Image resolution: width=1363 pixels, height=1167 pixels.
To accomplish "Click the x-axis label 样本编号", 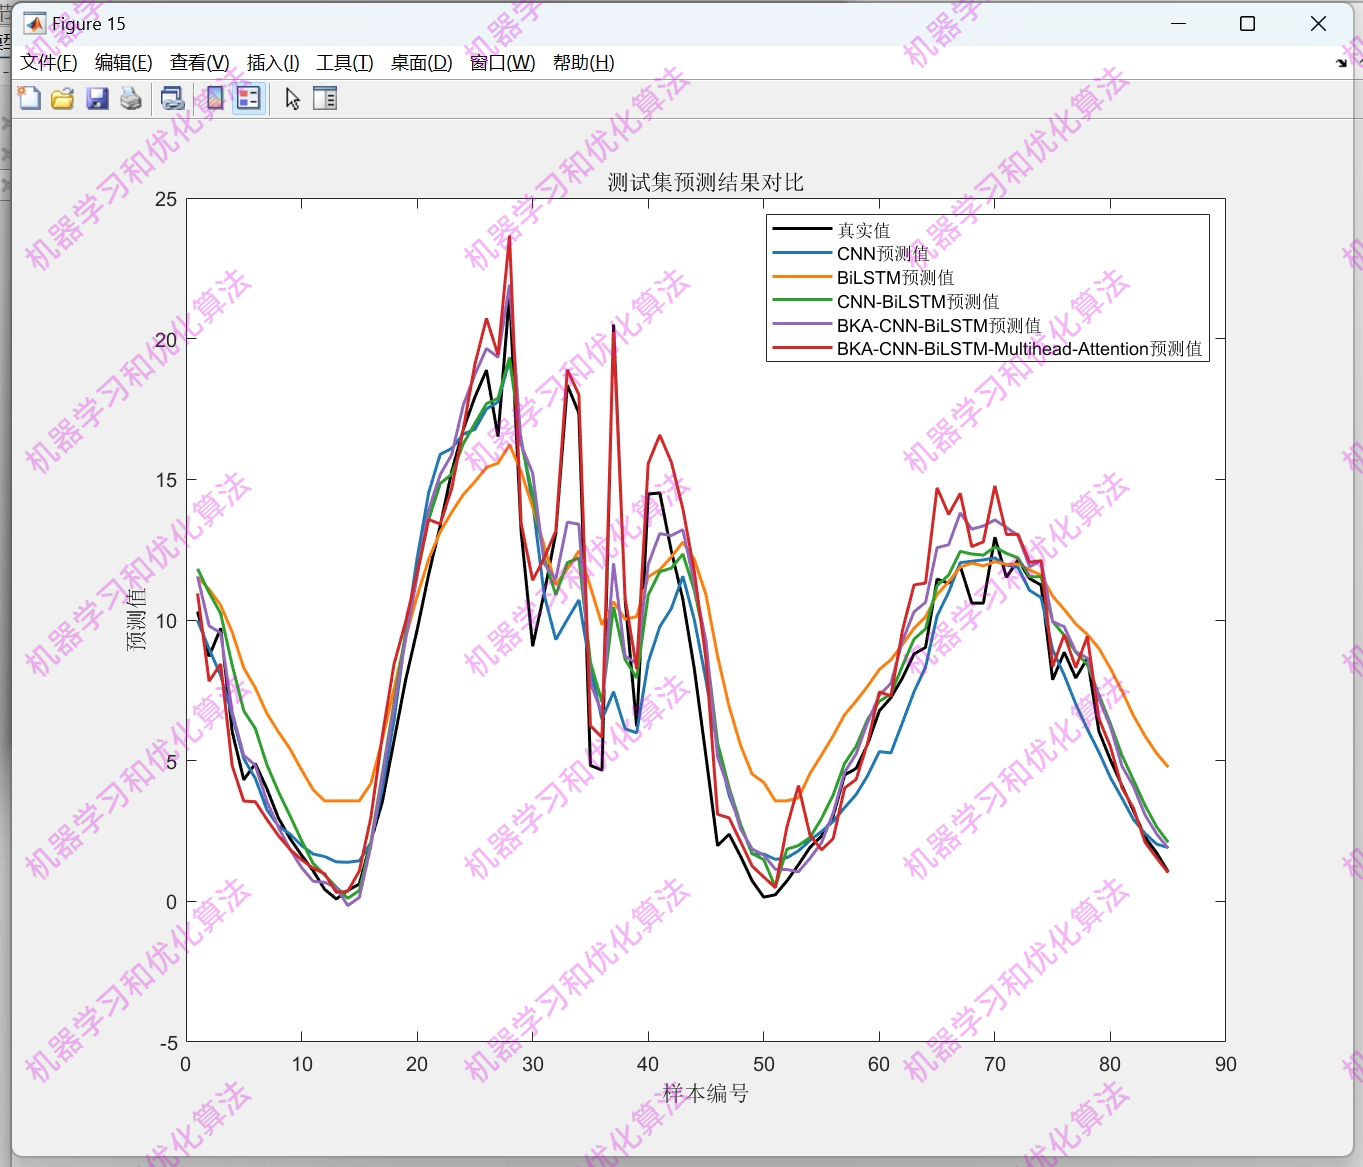I will 706,1093.
